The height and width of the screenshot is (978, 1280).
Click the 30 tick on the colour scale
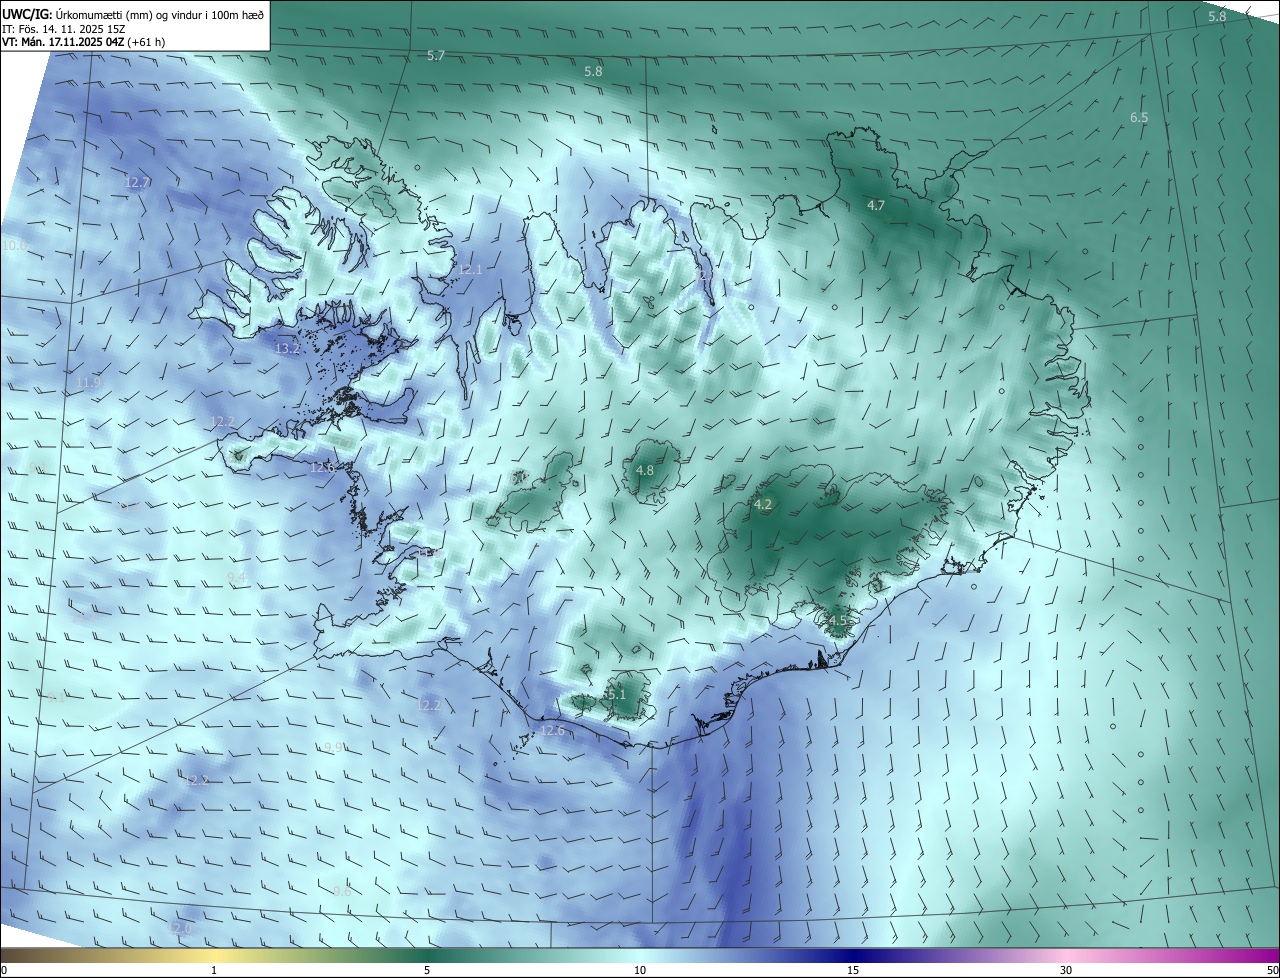click(1066, 970)
